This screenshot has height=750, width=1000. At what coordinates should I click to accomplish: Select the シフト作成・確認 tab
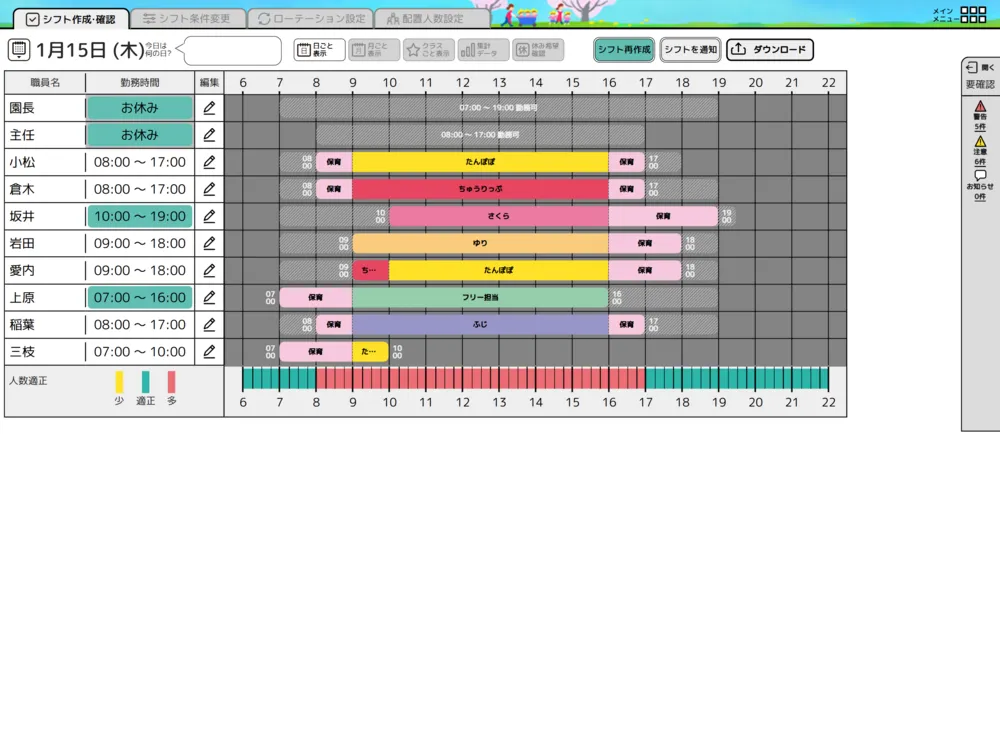point(71,19)
